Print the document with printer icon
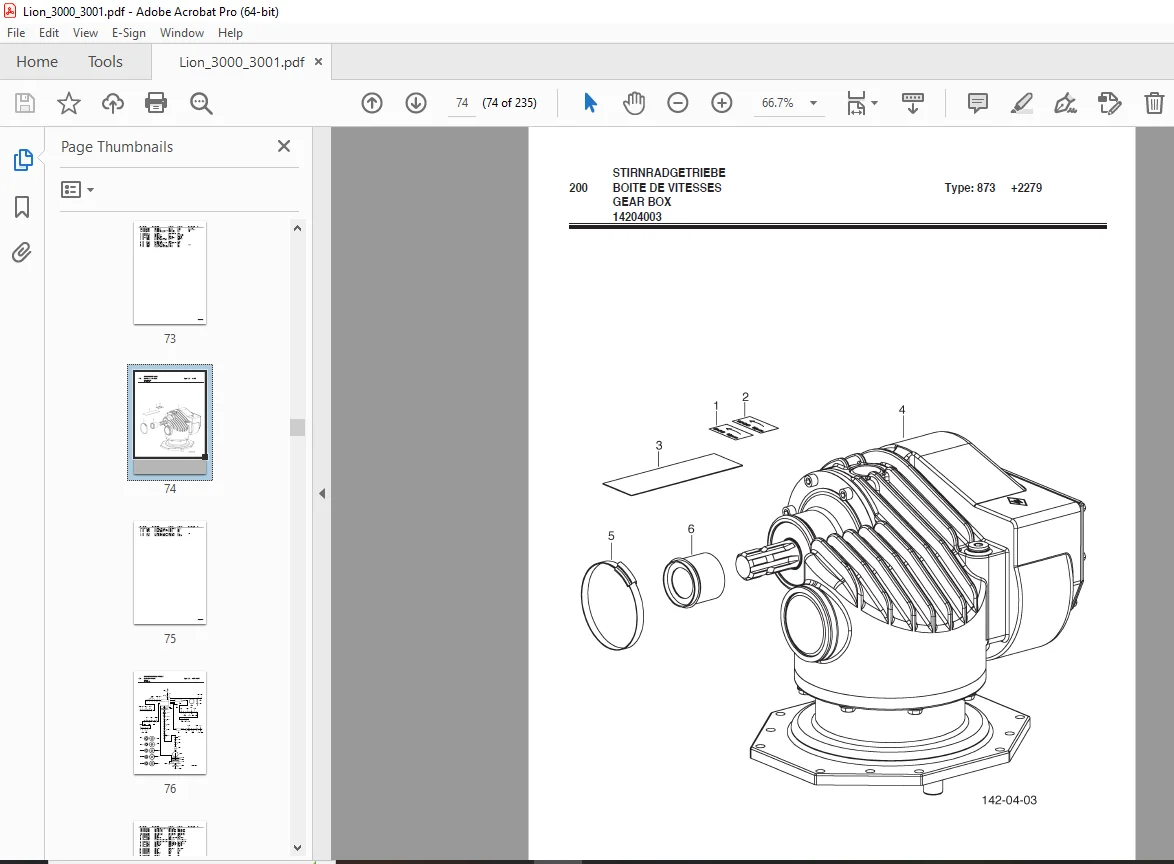The height and width of the screenshot is (864, 1174). click(156, 103)
